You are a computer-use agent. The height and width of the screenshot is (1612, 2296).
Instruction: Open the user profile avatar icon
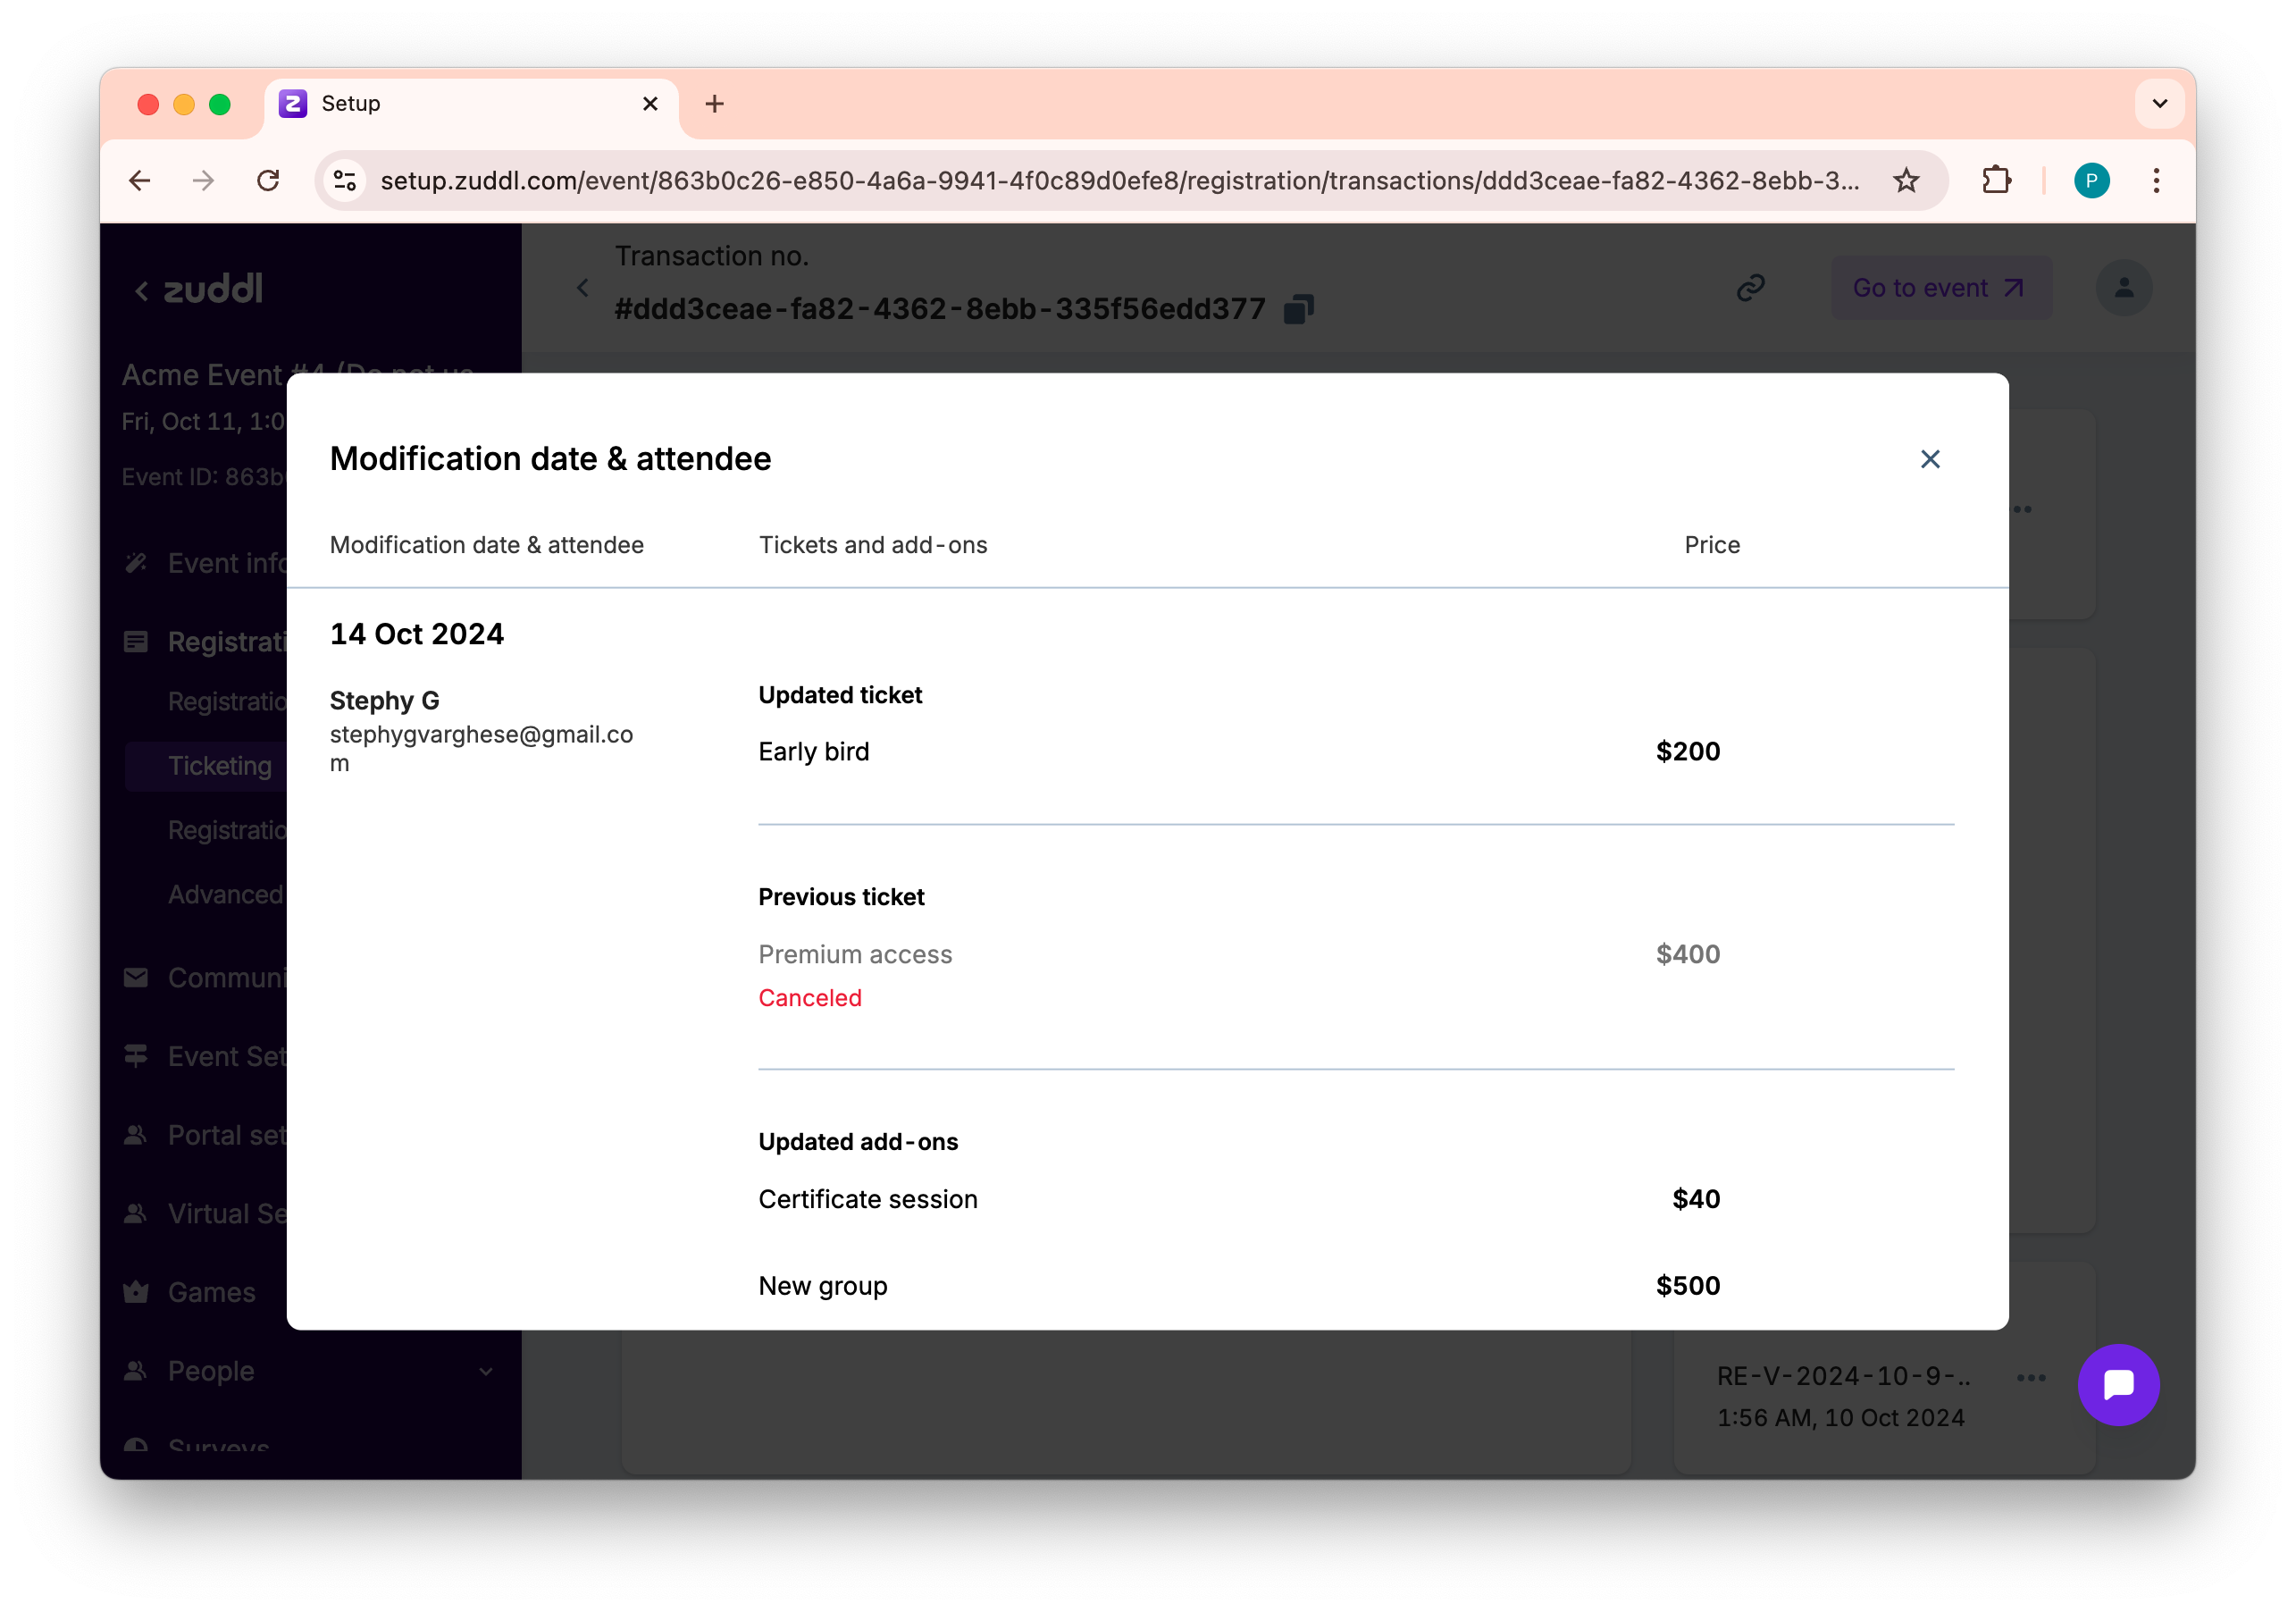(x=2123, y=288)
